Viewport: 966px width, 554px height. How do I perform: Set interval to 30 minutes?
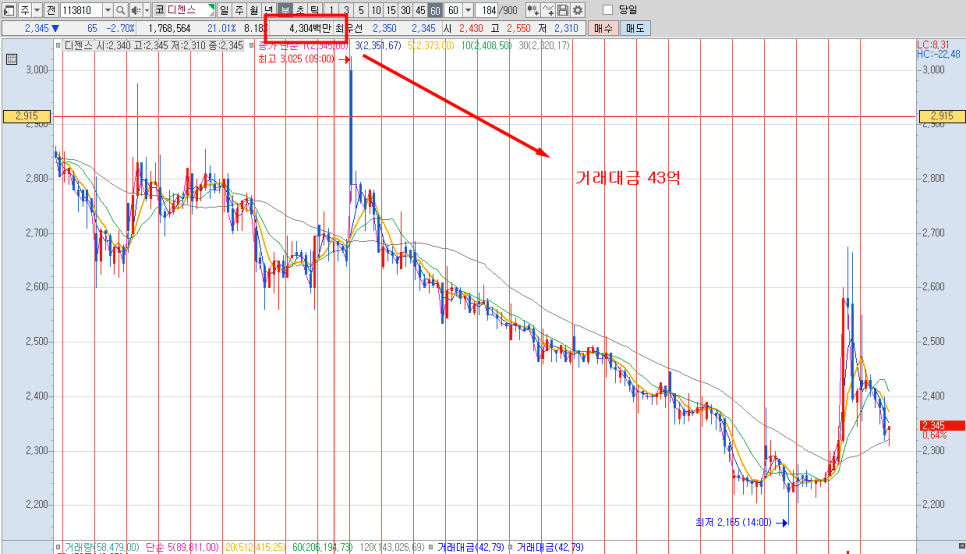click(x=405, y=10)
